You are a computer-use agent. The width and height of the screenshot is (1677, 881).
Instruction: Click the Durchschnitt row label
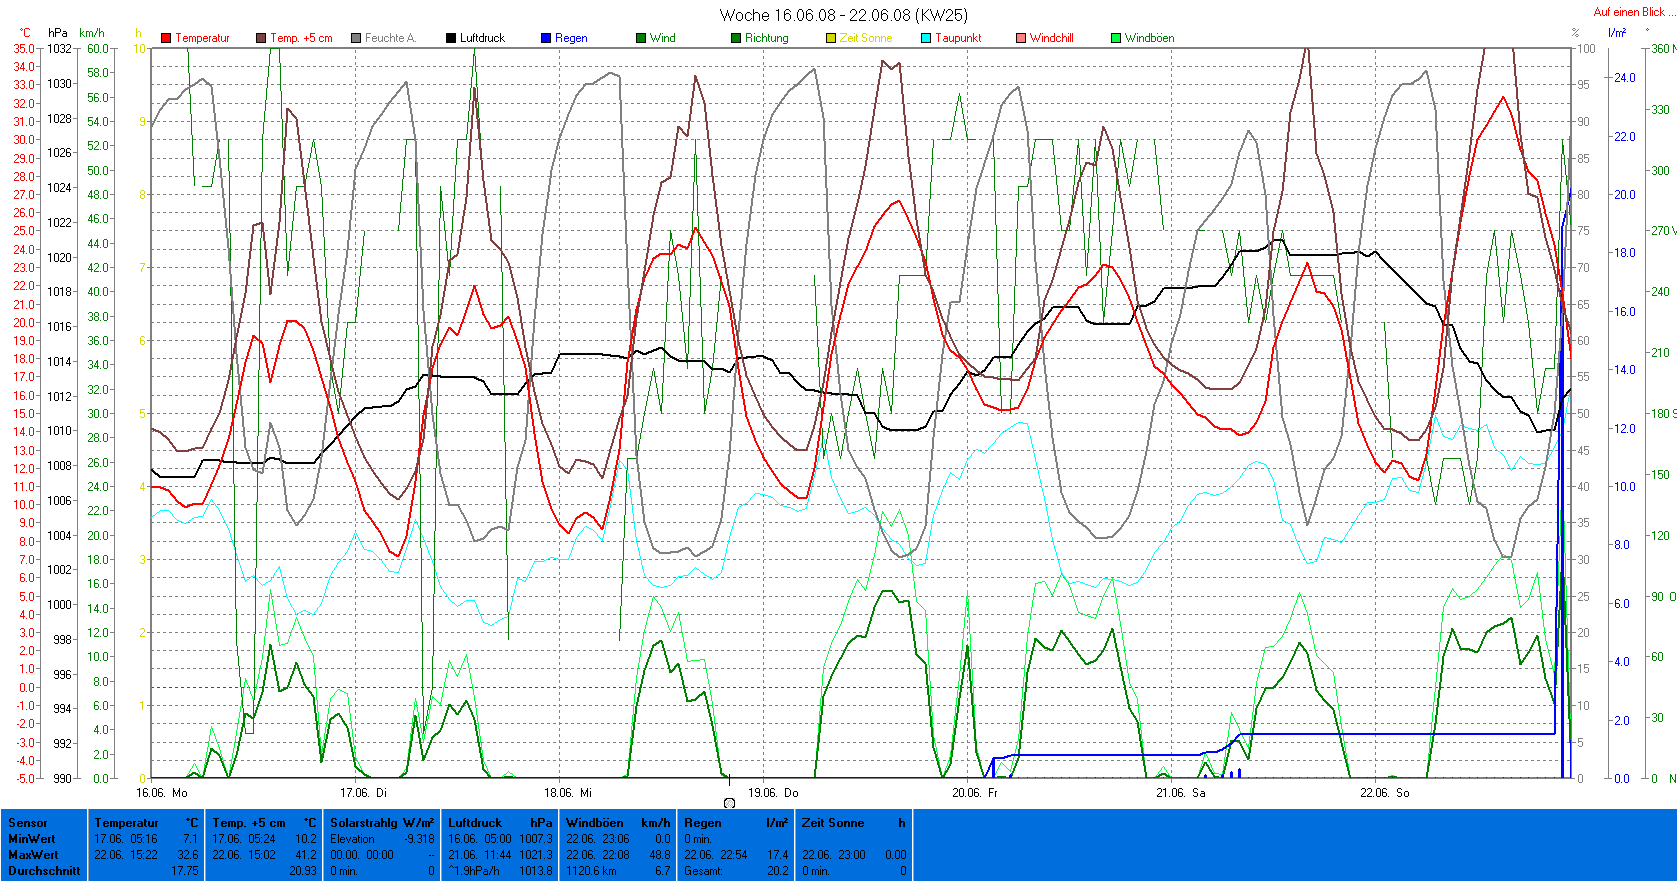click(x=44, y=871)
